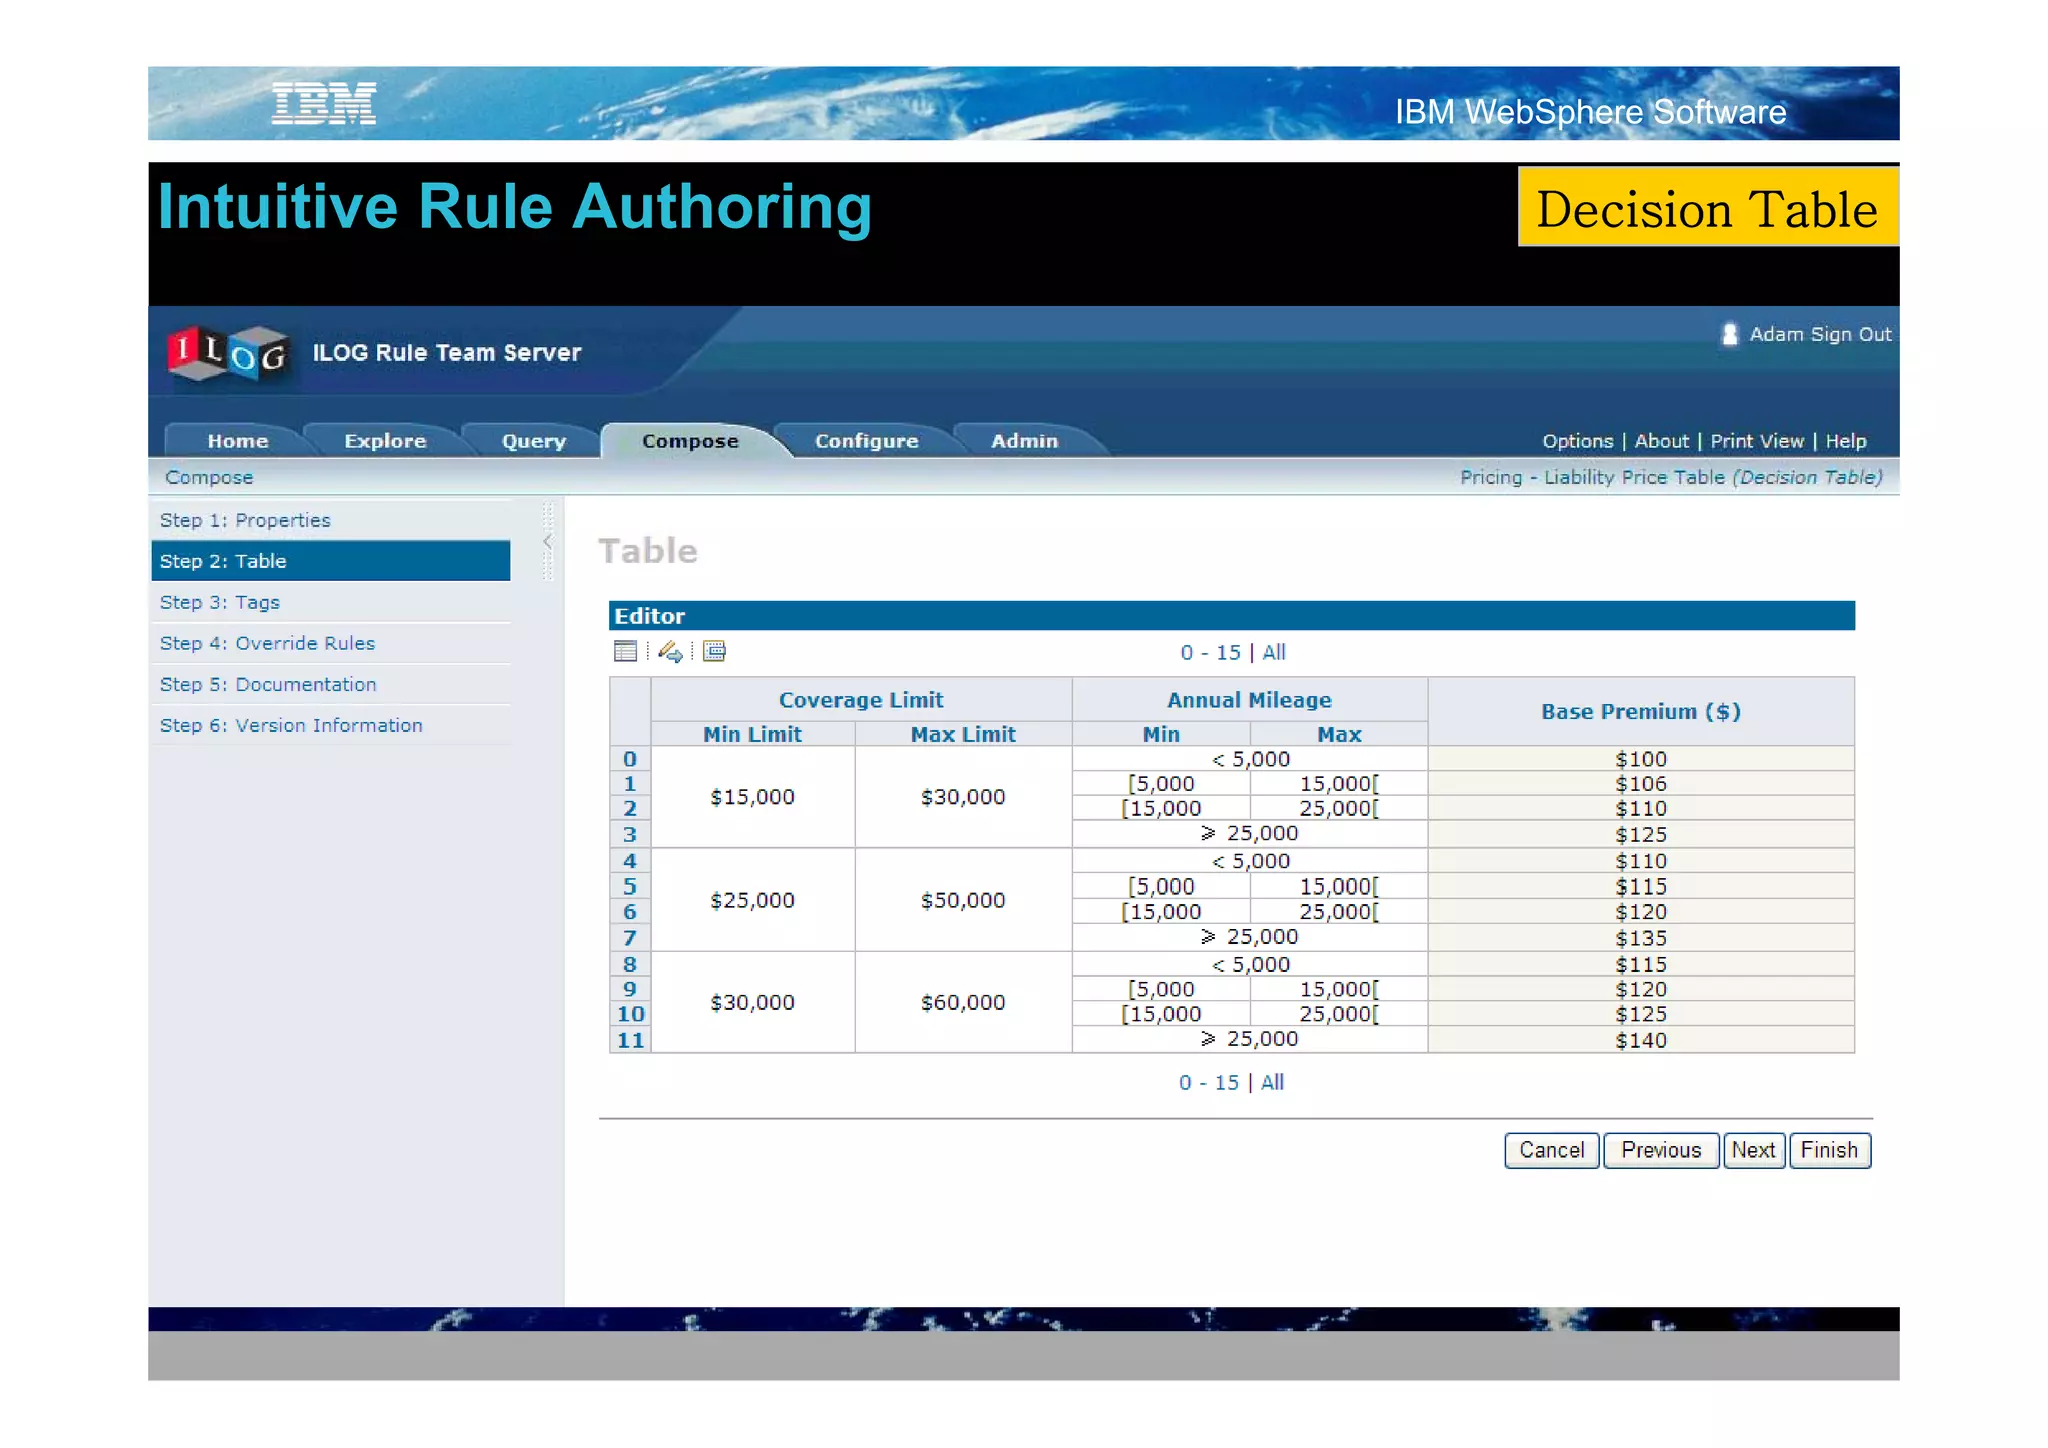Switch to the Explore tab
Image resolution: width=2048 pixels, height=1448 pixels.
pos(385,441)
